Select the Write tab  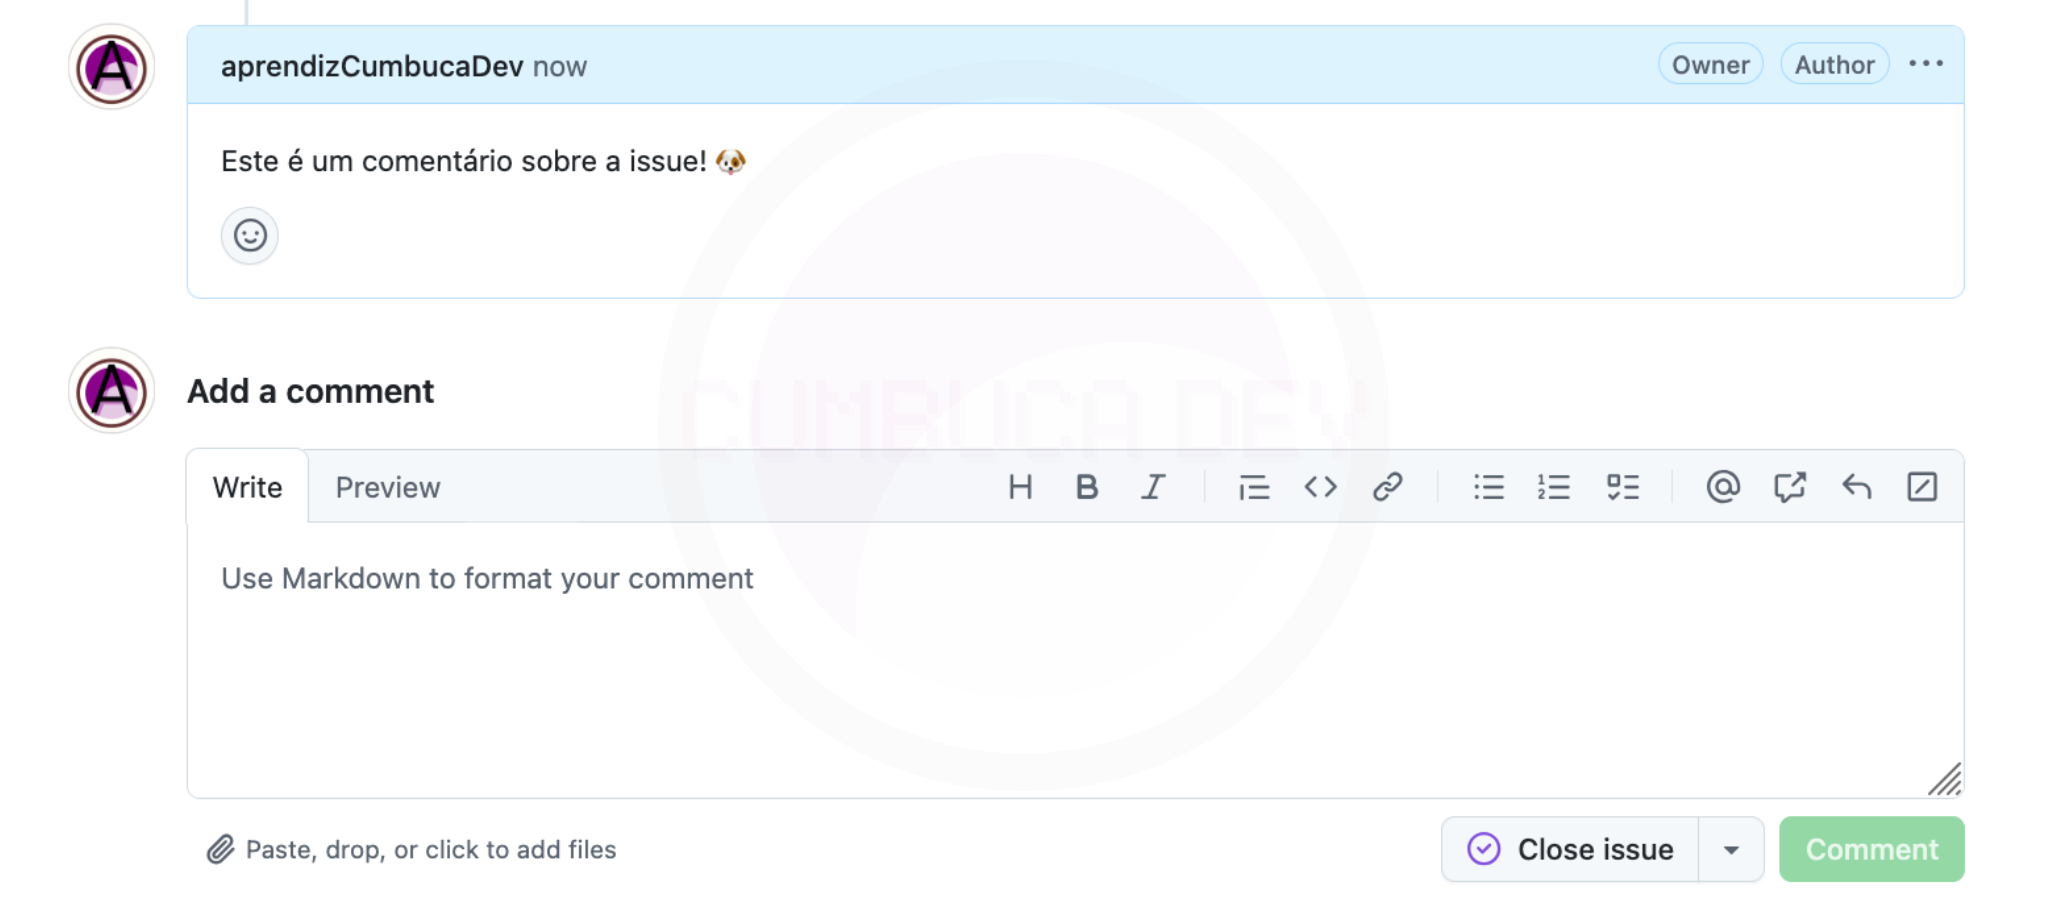point(247,487)
